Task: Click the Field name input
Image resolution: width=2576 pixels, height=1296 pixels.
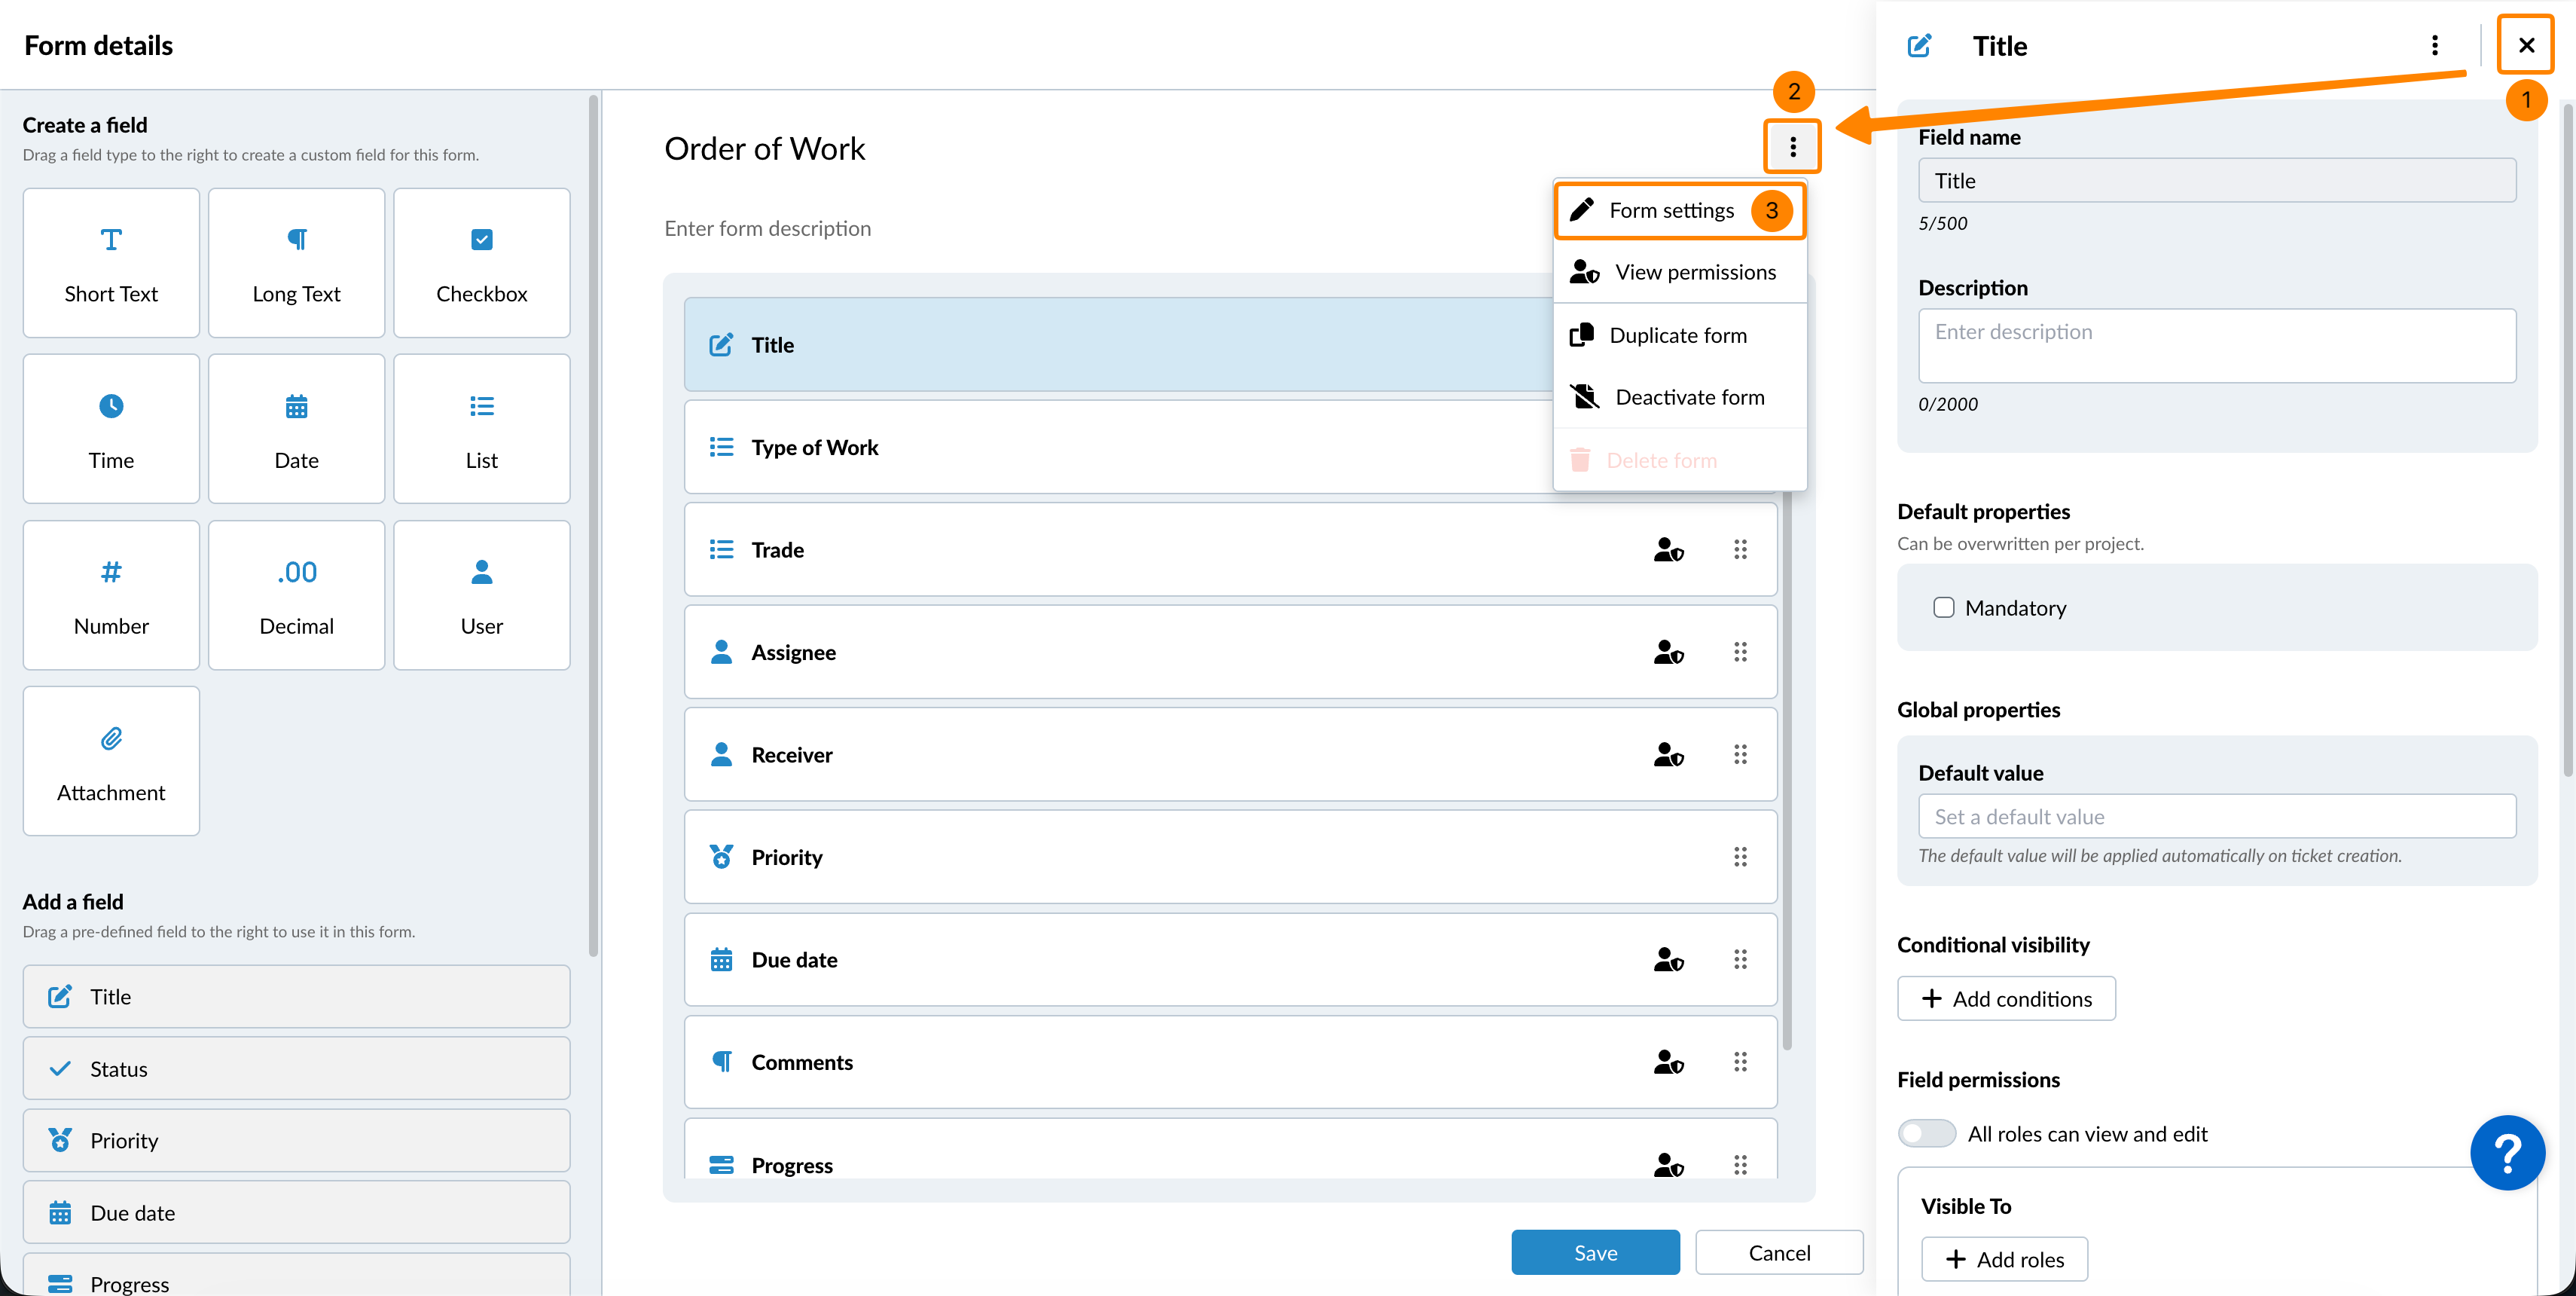Action: [x=2216, y=181]
